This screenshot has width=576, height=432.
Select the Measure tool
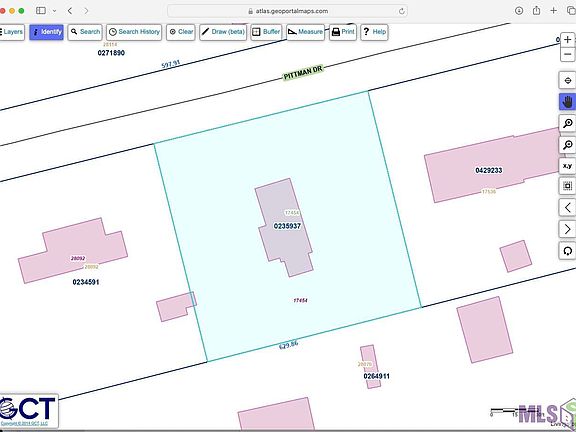point(306,32)
